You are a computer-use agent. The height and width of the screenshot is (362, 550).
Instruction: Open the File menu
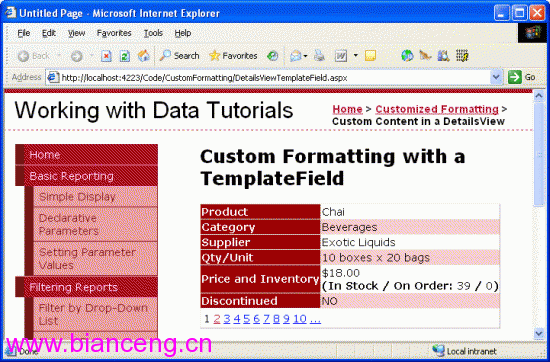(24, 33)
